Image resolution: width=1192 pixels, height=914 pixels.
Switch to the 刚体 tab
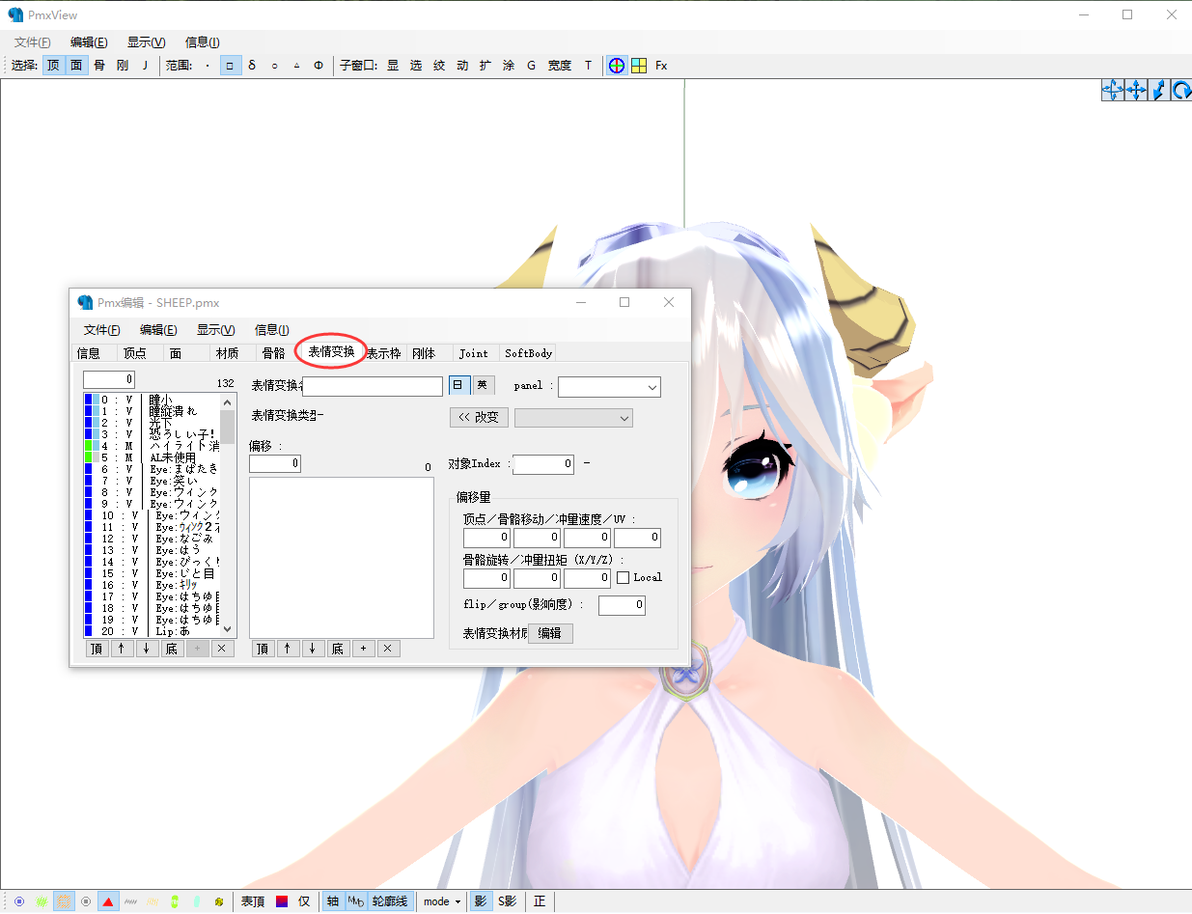pyautogui.click(x=424, y=354)
